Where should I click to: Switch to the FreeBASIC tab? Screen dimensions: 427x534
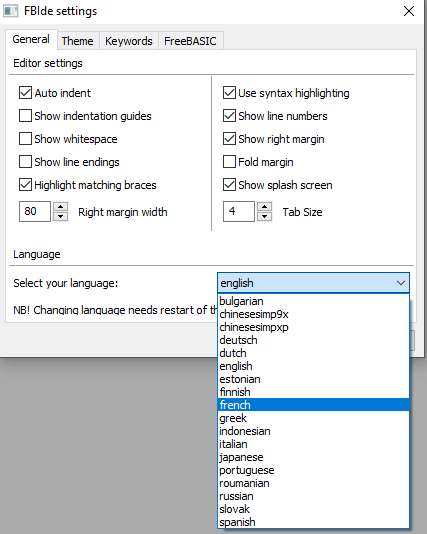point(190,41)
